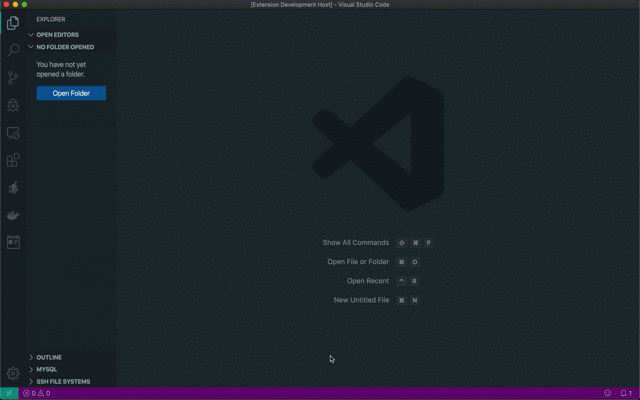This screenshot has width=640, height=400.
Task: Open the Source Control view icon
Action: click(x=13, y=78)
